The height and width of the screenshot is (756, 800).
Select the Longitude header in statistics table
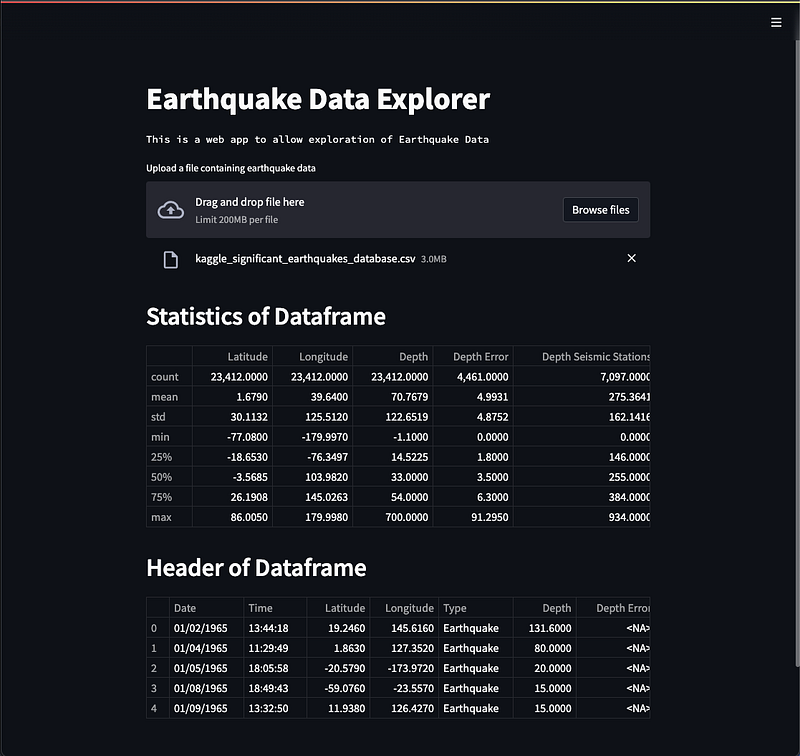312,356
